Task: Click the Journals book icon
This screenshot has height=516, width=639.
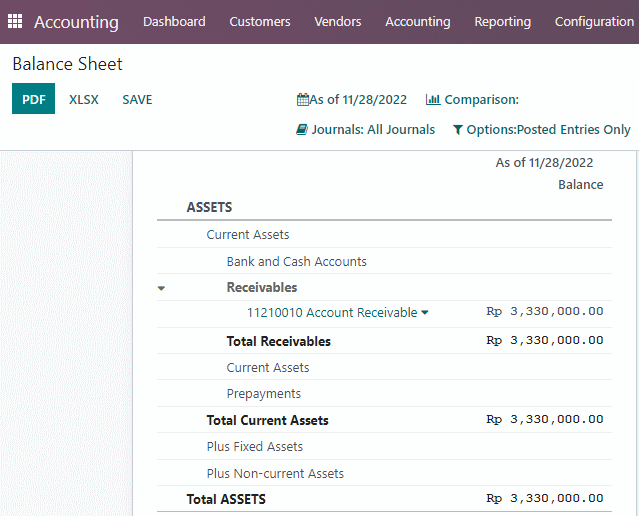Action: pyautogui.click(x=302, y=130)
